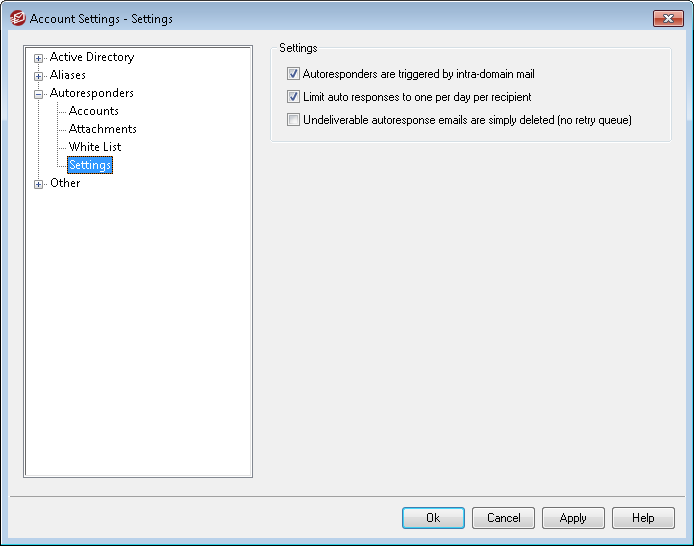
Task: Open Help for this dialog
Action: click(x=643, y=518)
